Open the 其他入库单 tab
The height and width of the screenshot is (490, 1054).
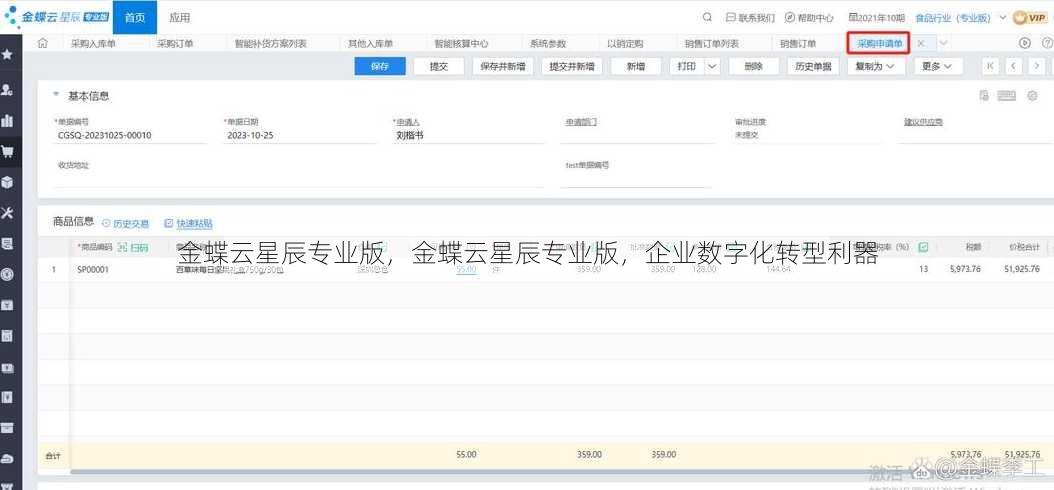pos(370,44)
